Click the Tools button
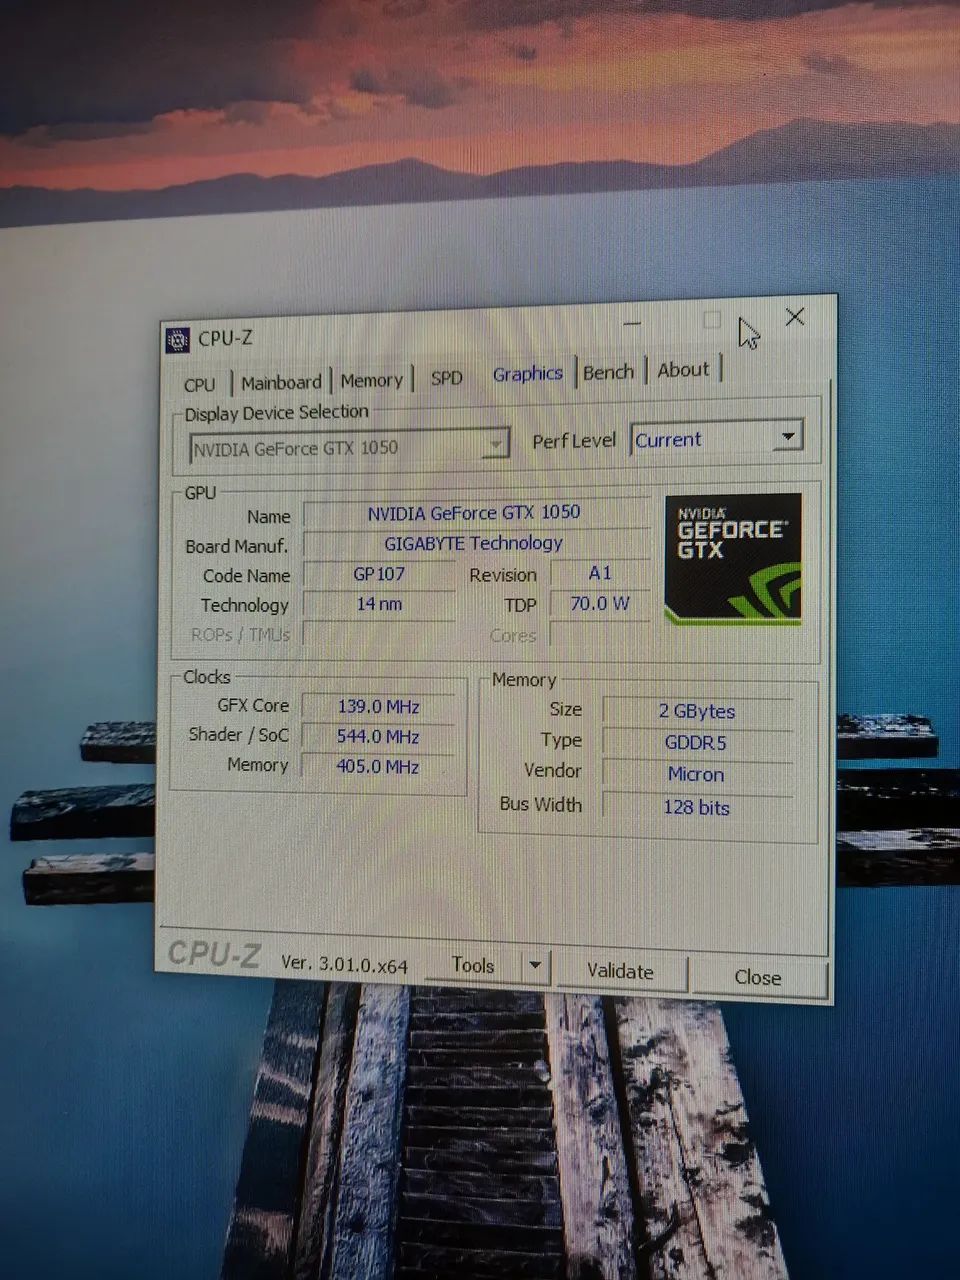Image resolution: width=960 pixels, height=1280 pixels. pyautogui.click(x=472, y=965)
